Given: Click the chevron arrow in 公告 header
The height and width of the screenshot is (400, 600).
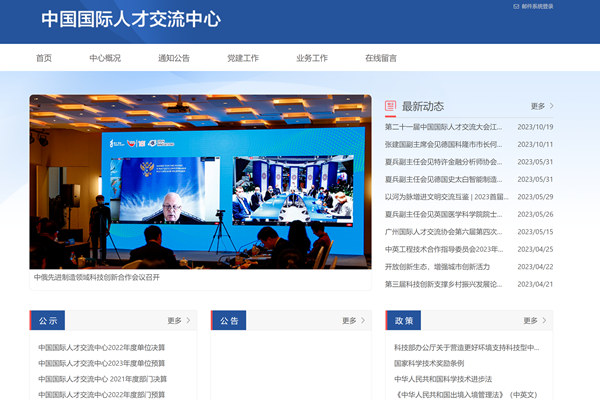Looking at the screenshot, I should pos(363,320).
